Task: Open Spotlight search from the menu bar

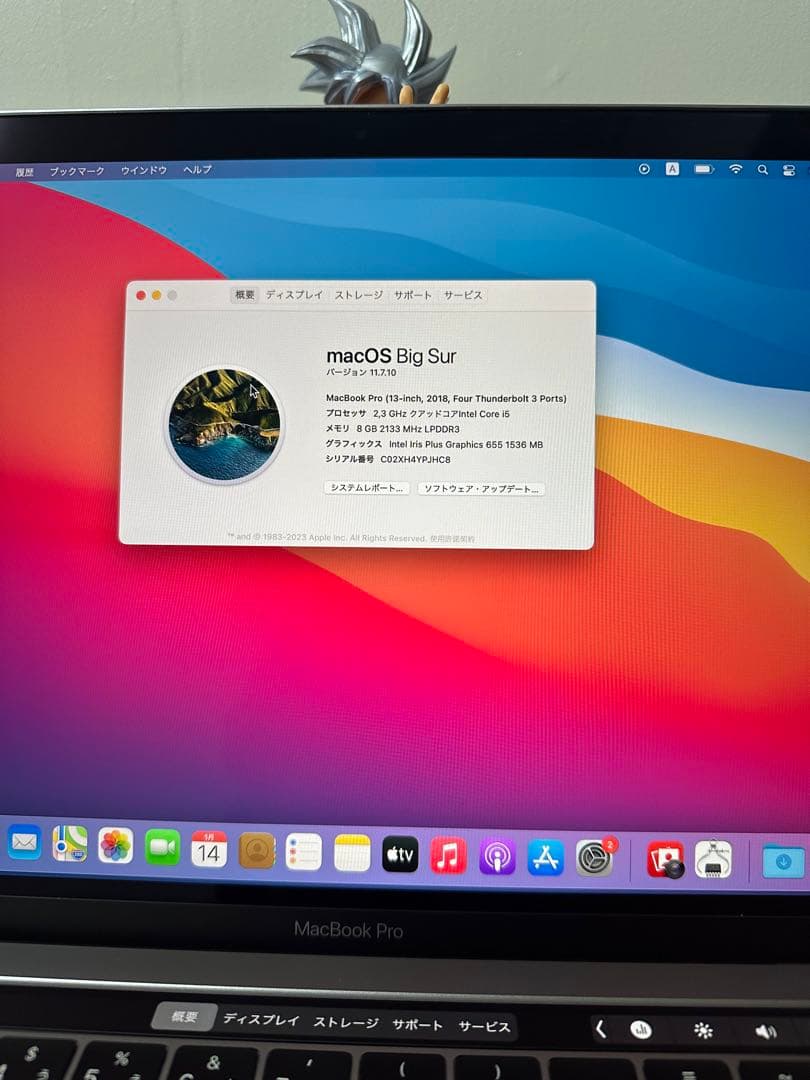Action: [x=761, y=169]
